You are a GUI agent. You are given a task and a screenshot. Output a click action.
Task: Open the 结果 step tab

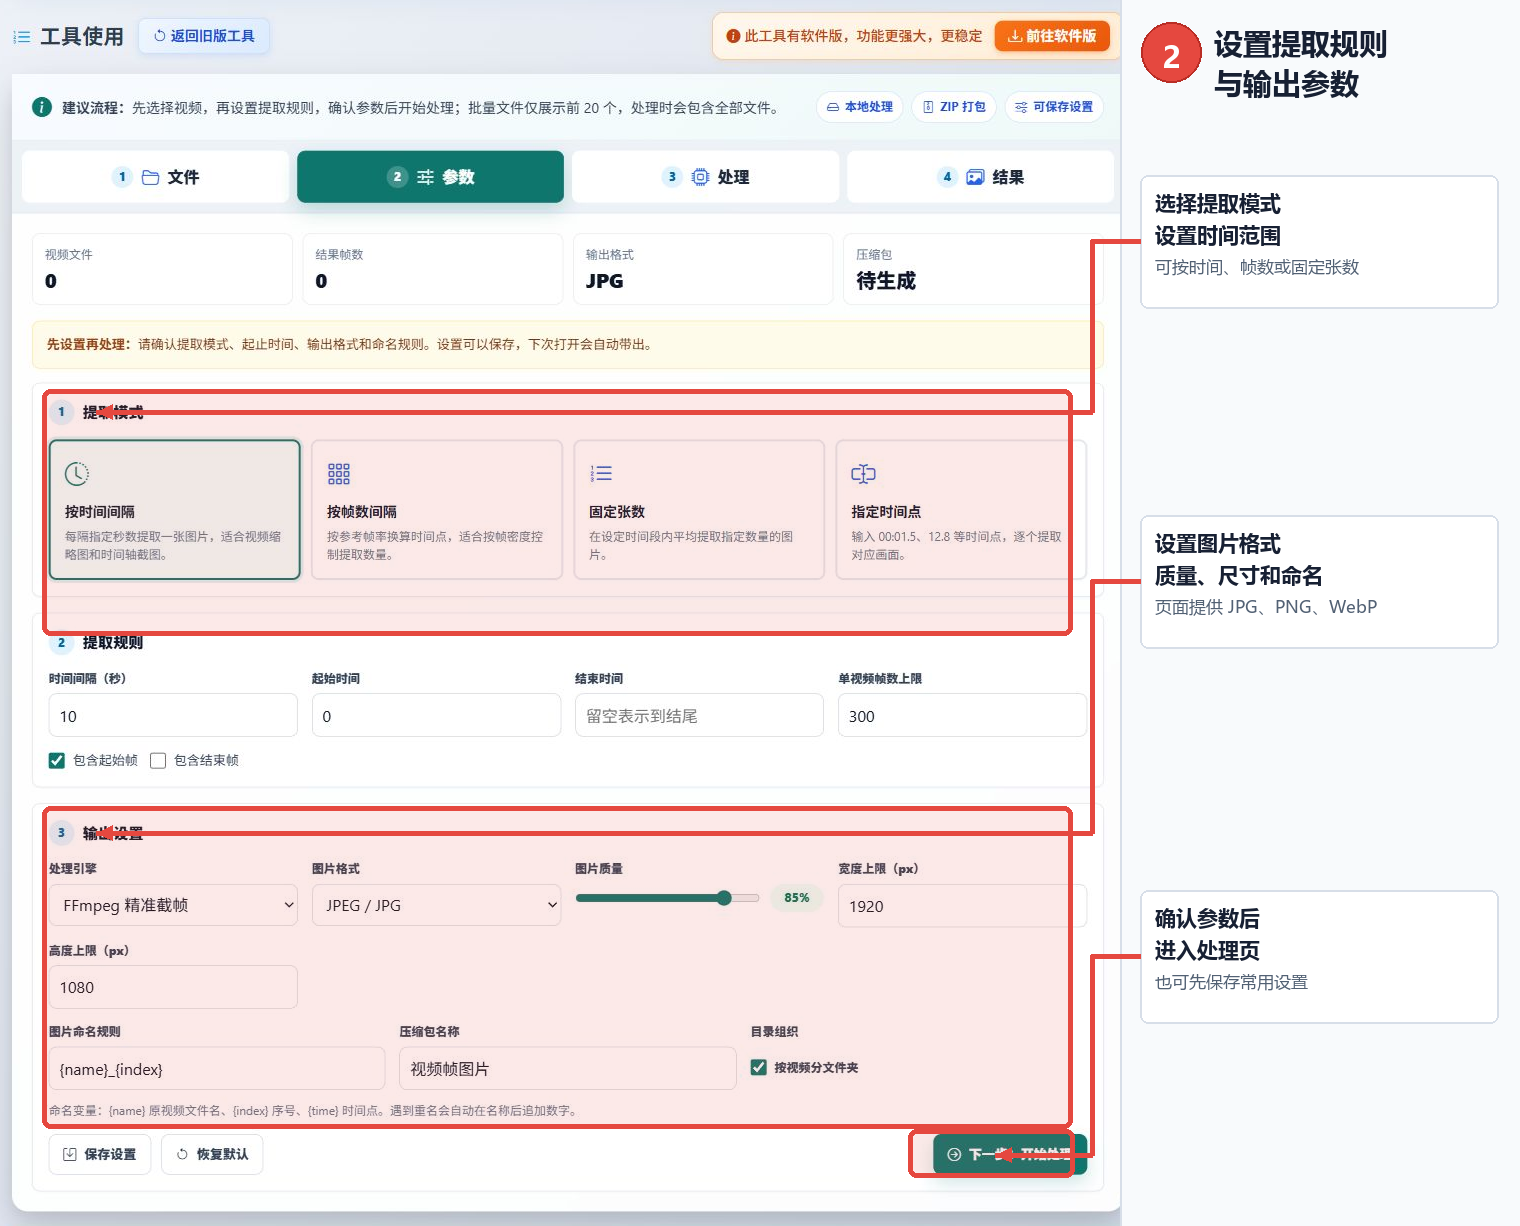tap(980, 177)
